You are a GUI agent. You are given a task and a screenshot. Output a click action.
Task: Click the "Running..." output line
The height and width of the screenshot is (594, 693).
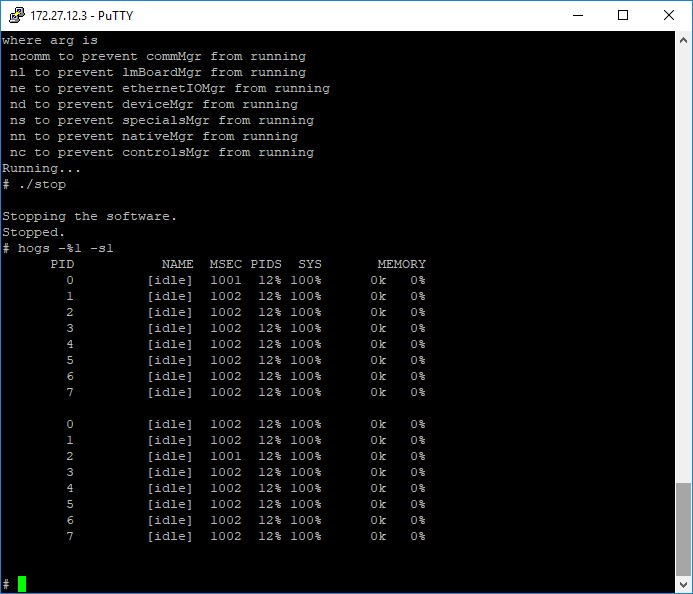(42, 168)
